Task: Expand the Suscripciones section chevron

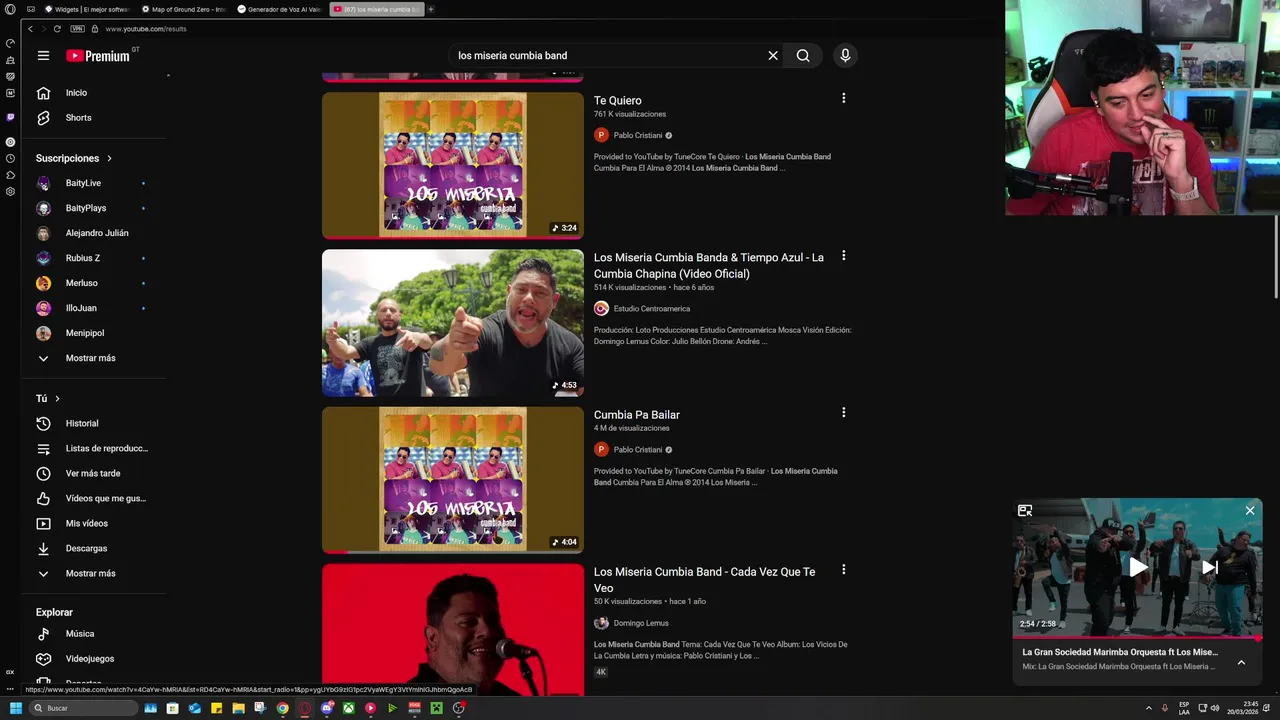Action: (x=109, y=158)
